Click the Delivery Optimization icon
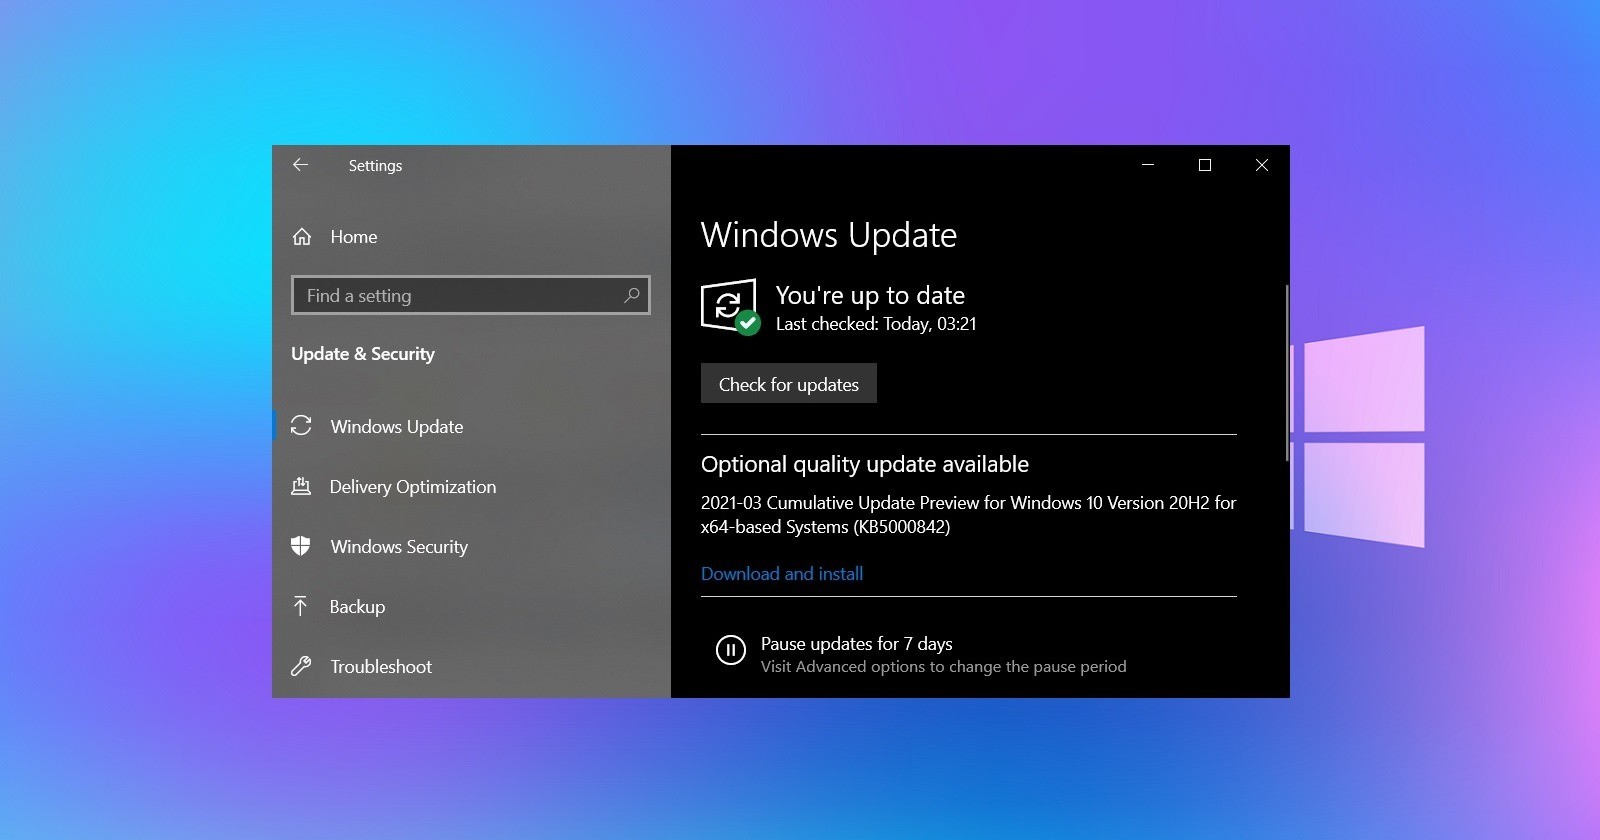1600x840 pixels. pos(301,486)
